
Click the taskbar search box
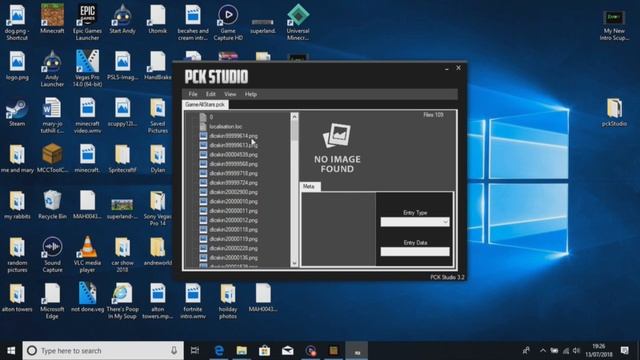(103, 351)
